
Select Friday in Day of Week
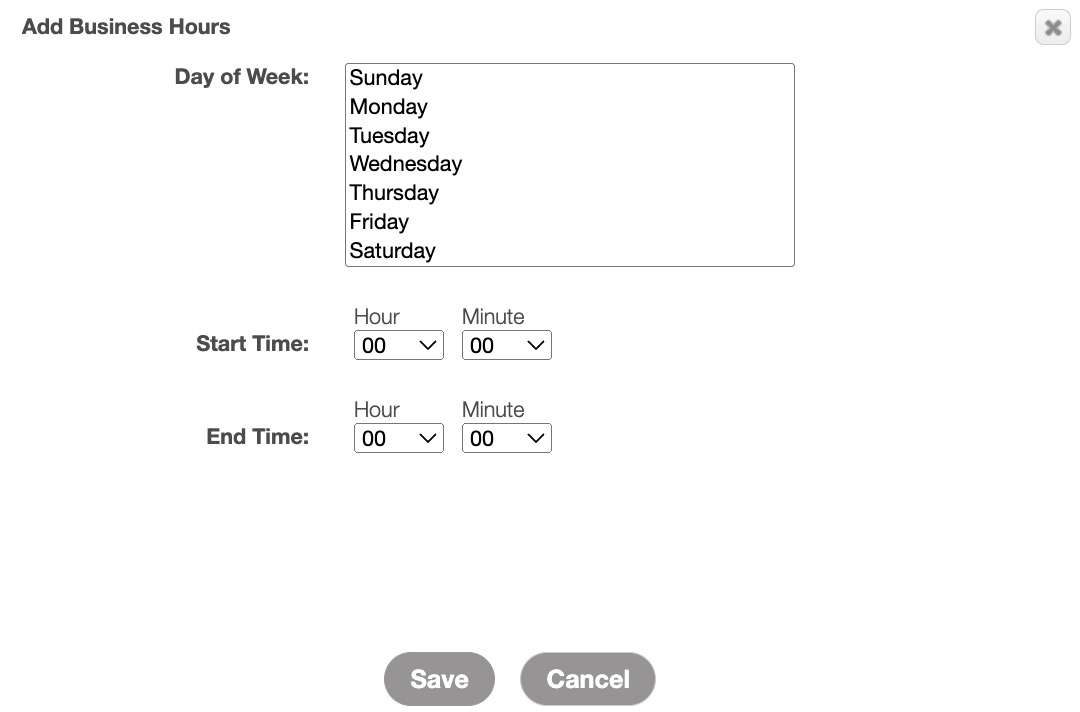click(x=379, y=222)
